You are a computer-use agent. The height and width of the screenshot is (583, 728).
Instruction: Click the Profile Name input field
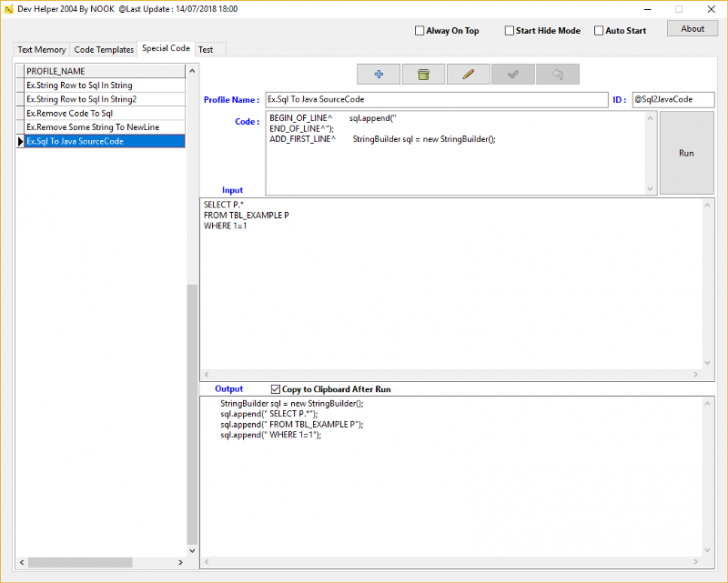pyautogui.click(x=436, y=99)
